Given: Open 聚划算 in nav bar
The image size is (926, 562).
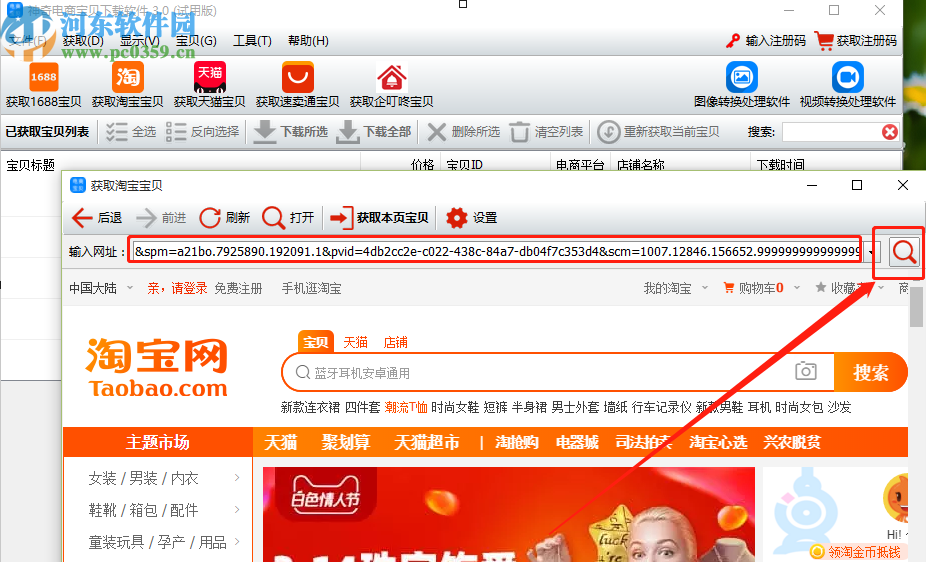Looking at the screenshot, I should click(345, 442).
